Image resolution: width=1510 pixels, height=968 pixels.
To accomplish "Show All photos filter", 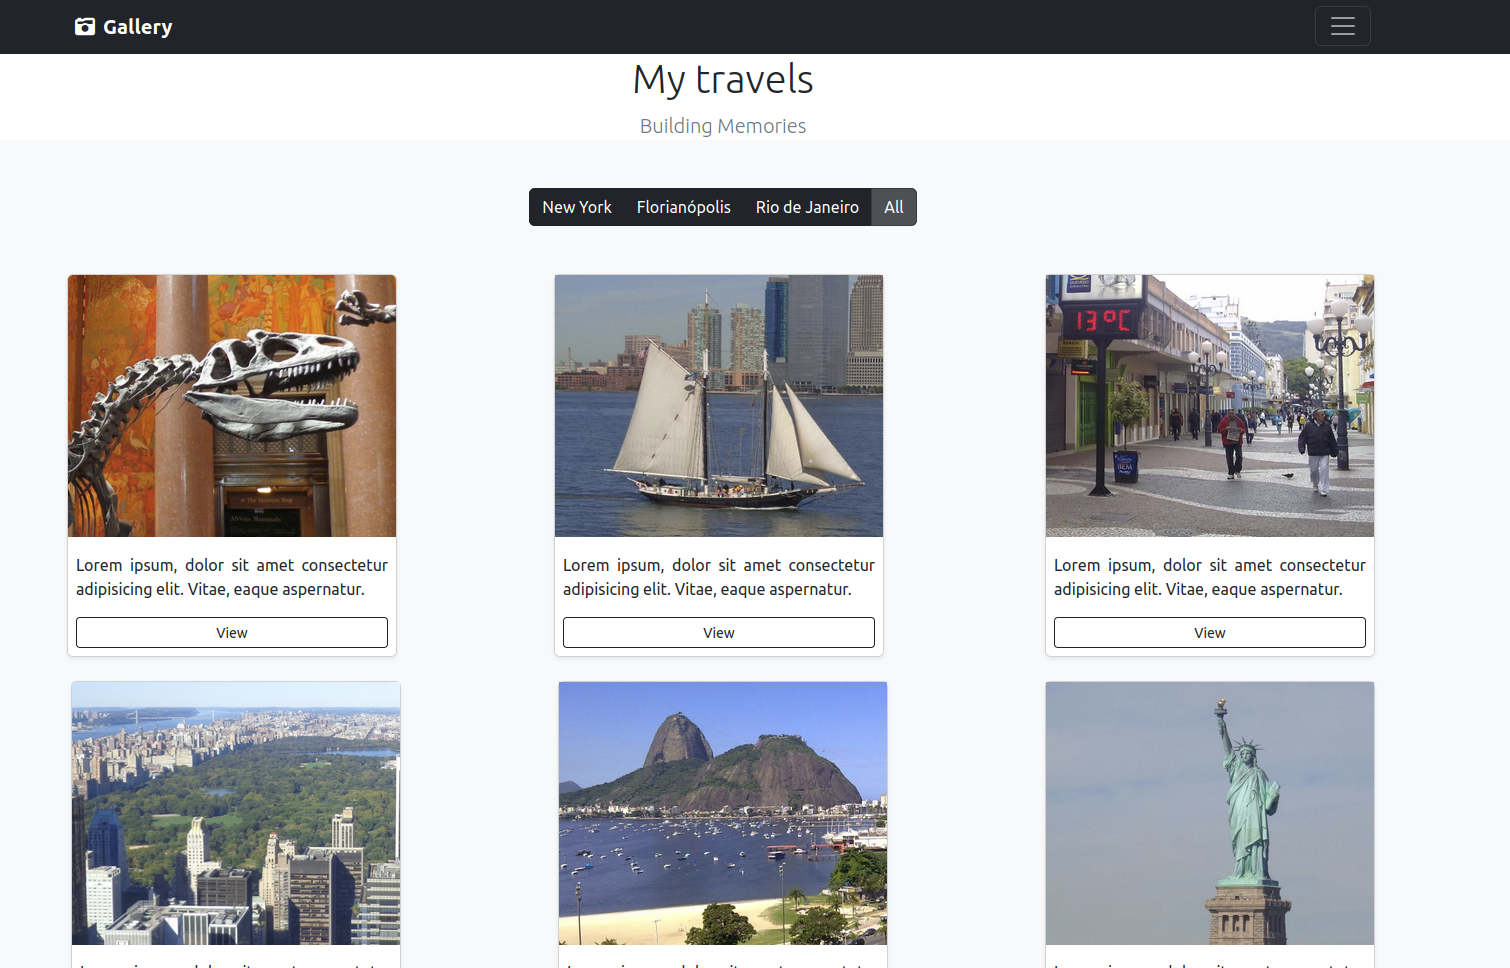I will (x=894, y=207).
